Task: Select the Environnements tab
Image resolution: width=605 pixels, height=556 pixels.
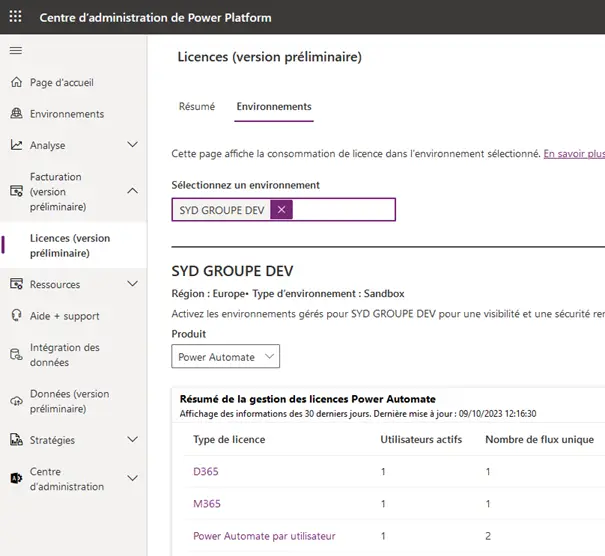Action: [x=274, y=106]
